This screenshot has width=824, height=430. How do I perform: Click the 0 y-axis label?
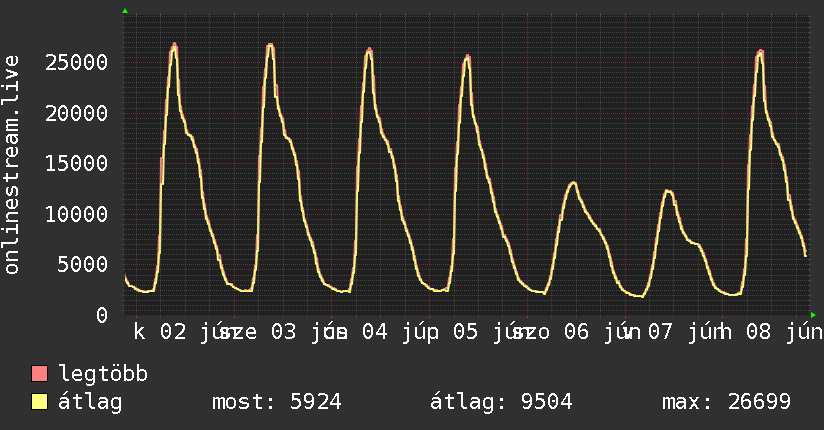coord(102,315)
